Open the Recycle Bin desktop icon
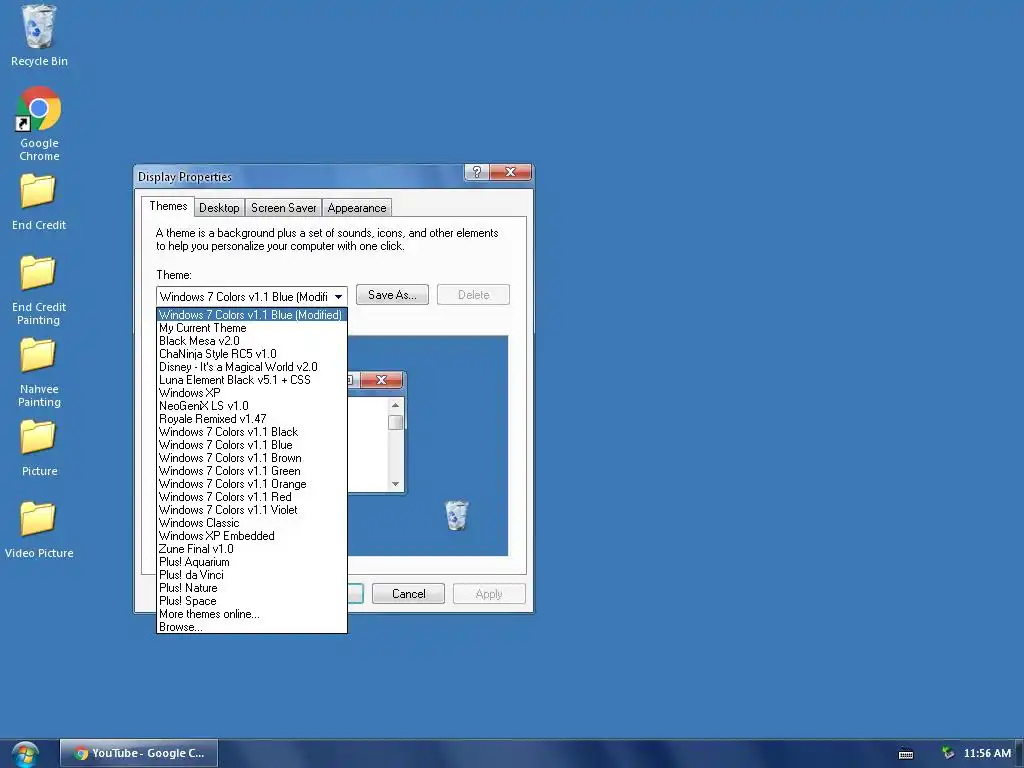Screen dimensions: 1024x768 coord(39,36)
